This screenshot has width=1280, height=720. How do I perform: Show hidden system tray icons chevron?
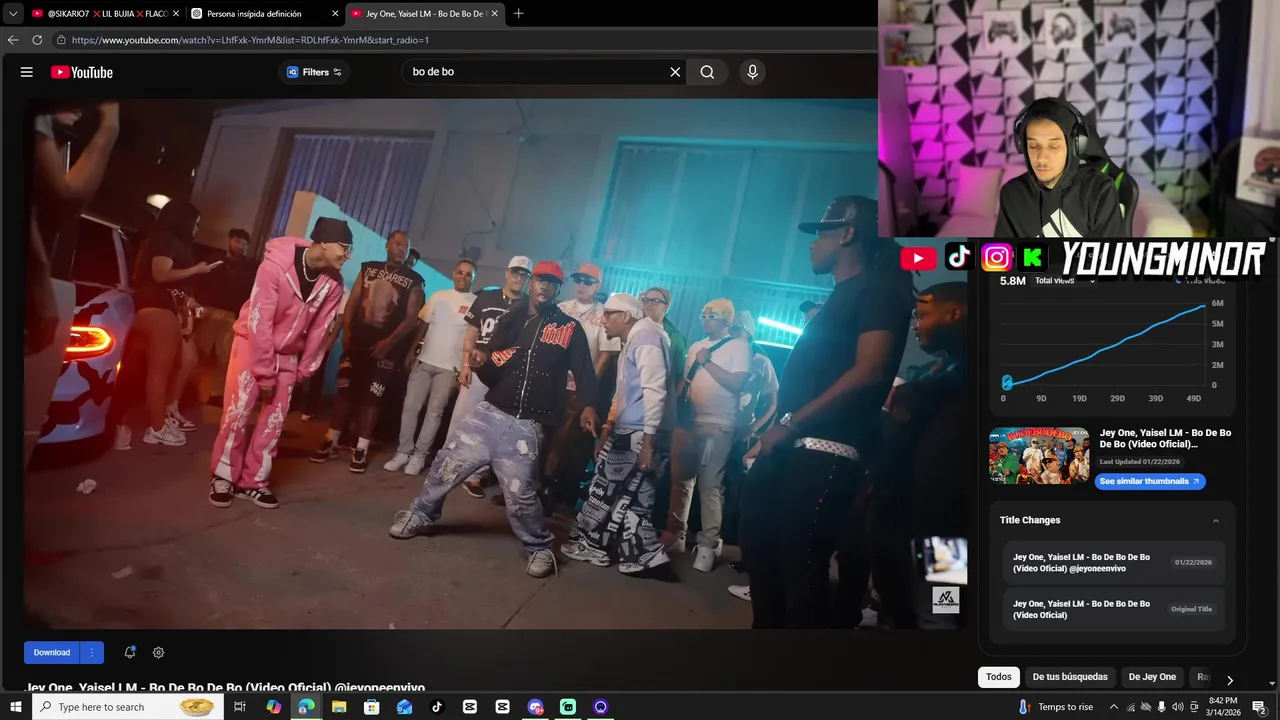[1114, 707]
